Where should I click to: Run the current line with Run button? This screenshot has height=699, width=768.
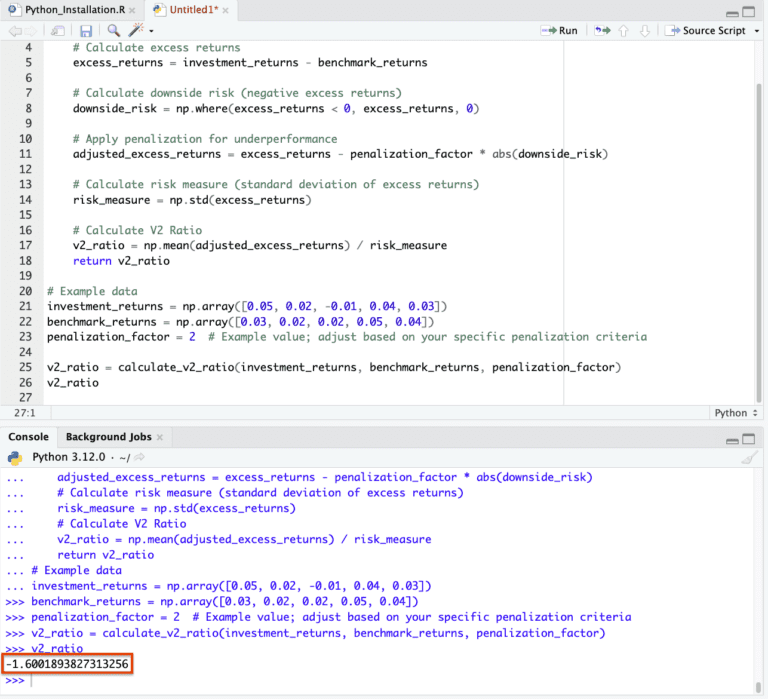[x=559, y=30]
